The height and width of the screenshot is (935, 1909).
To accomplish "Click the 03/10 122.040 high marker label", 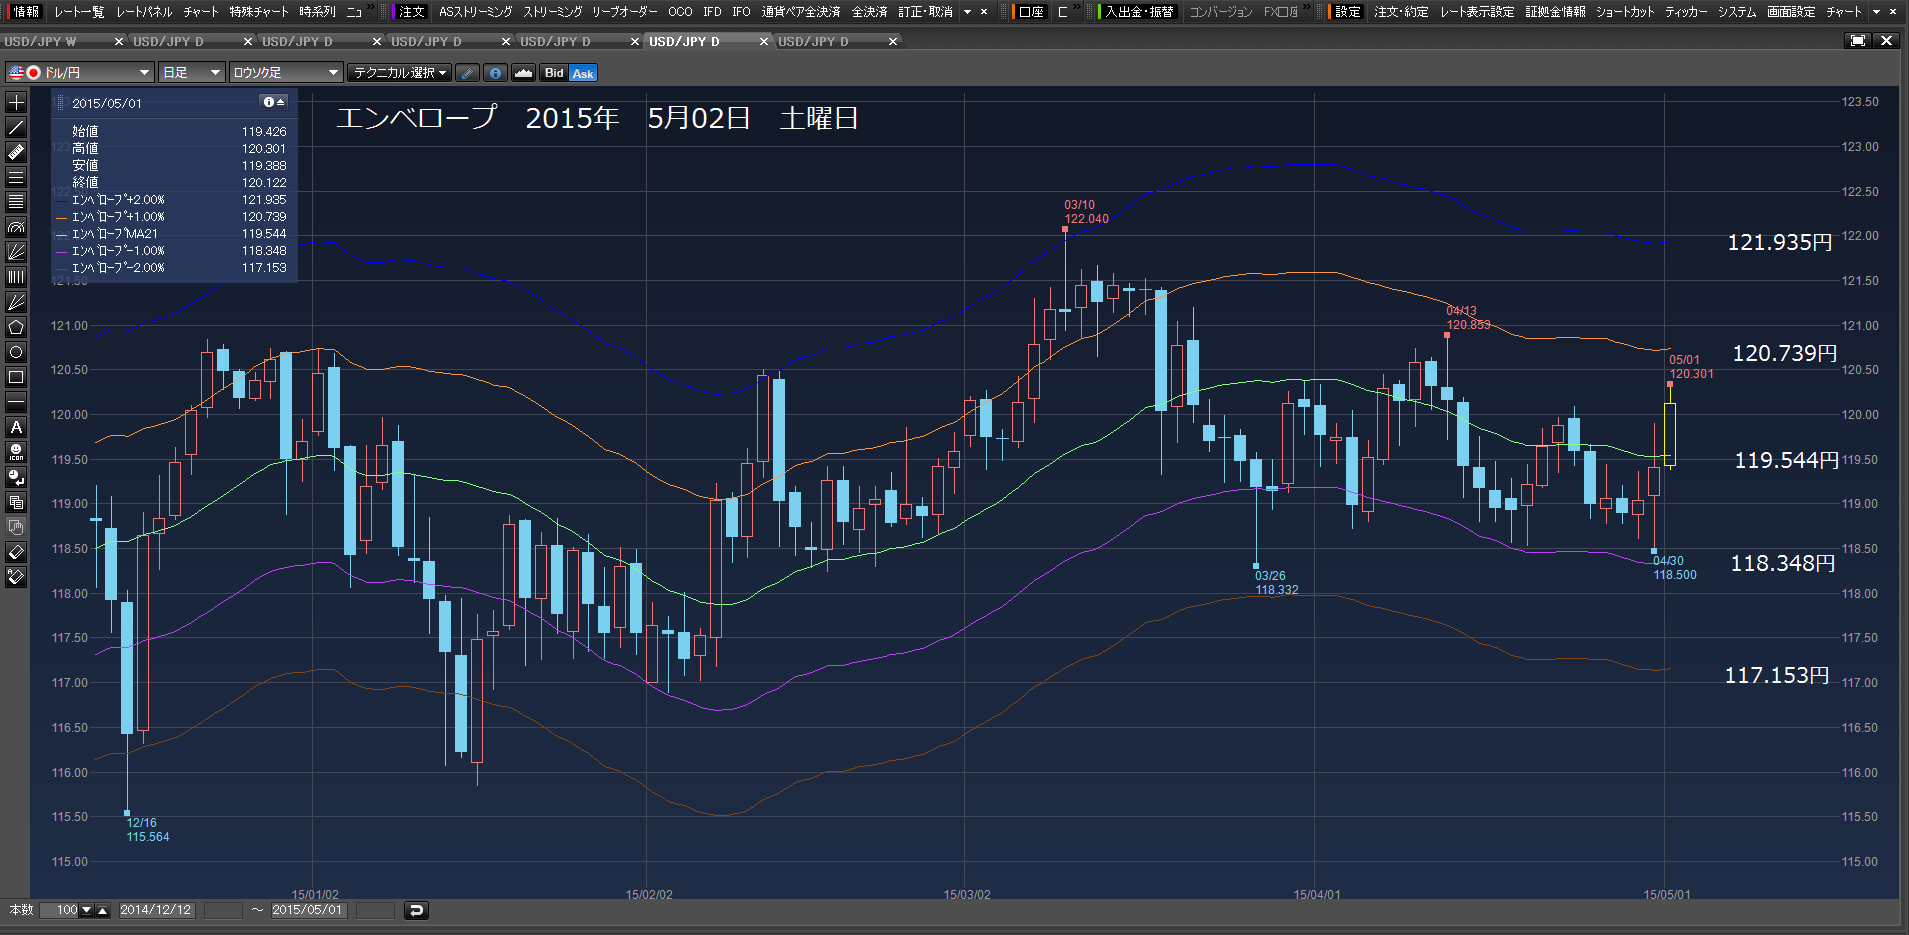I will (1086, 212).
